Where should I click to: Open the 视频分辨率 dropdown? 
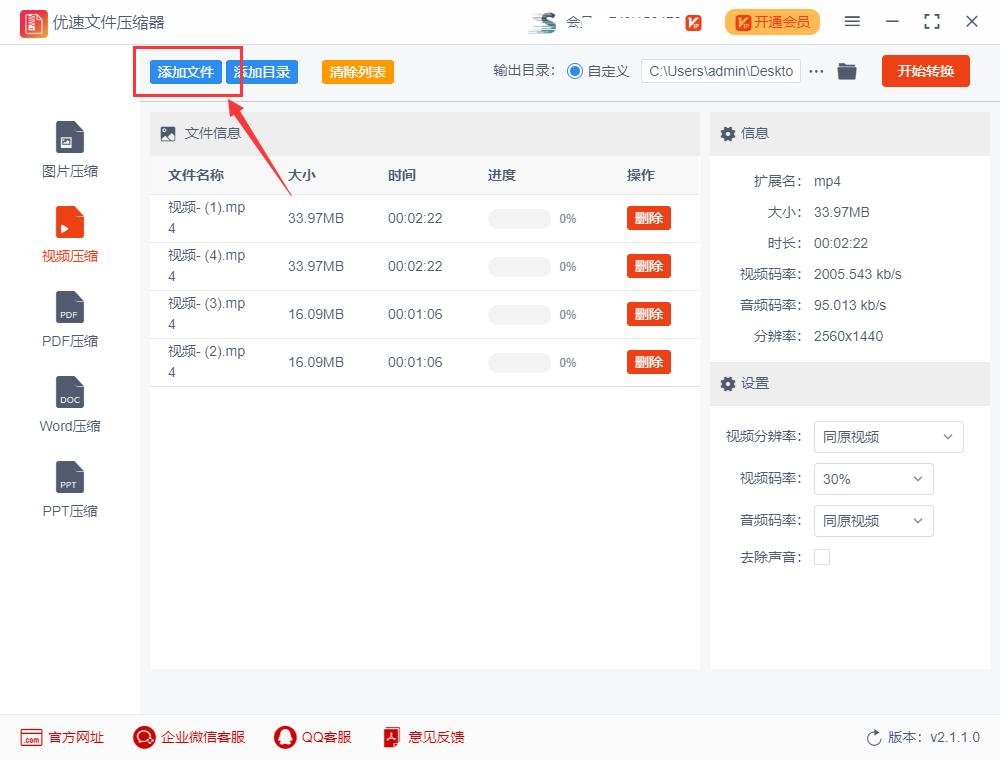(x=888, y=437)
